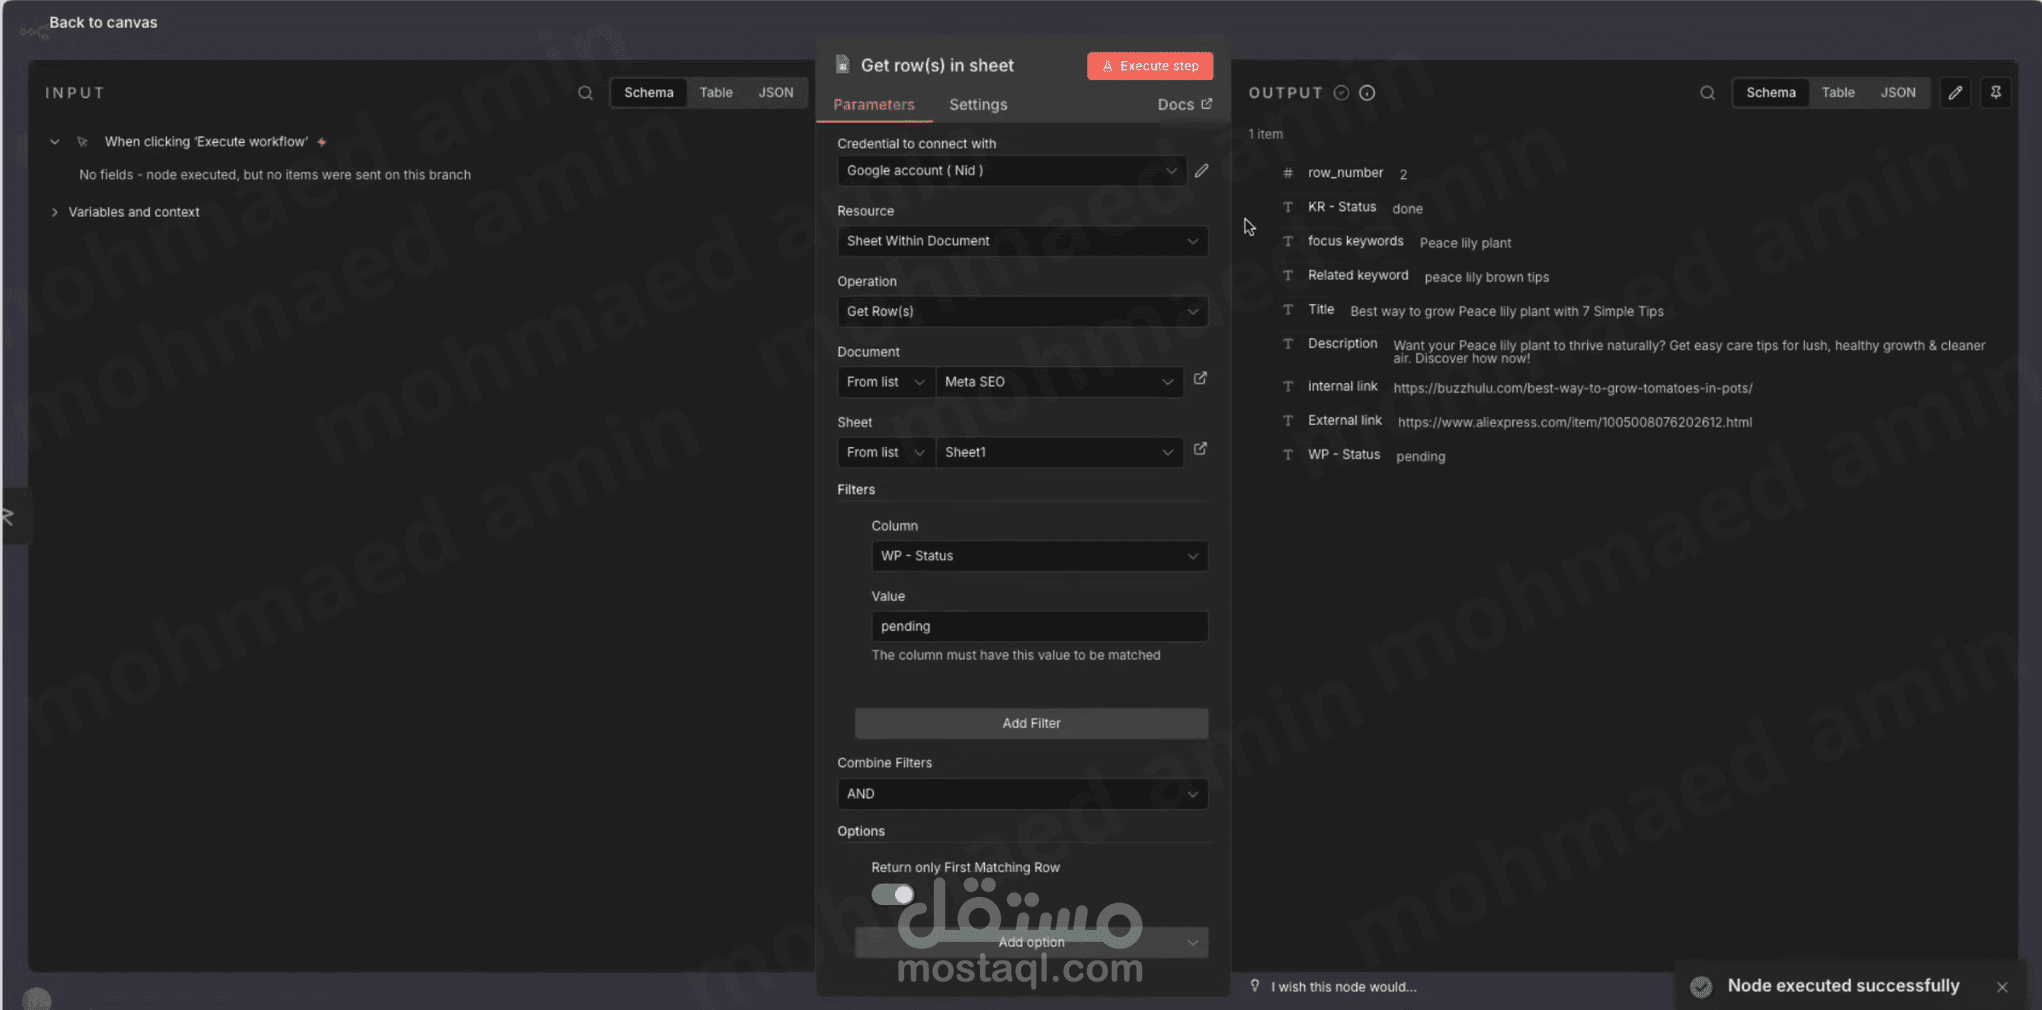Image resolution: width=2042 pixels, height=1010 pixels.
Task: Go back to canvas
Action: click(103, 22)
